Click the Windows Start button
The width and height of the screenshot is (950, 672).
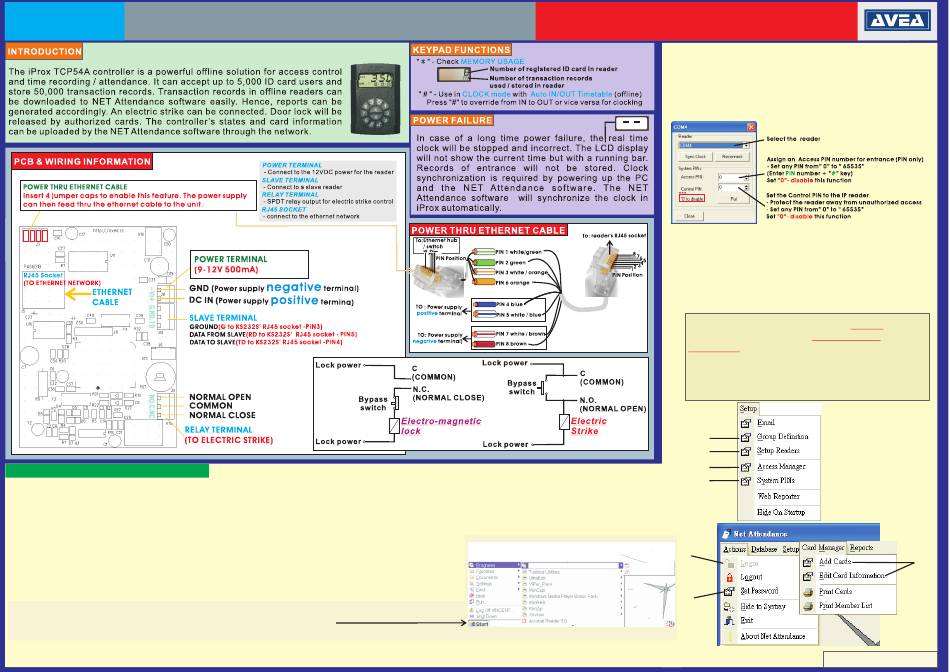click(479, 624)
